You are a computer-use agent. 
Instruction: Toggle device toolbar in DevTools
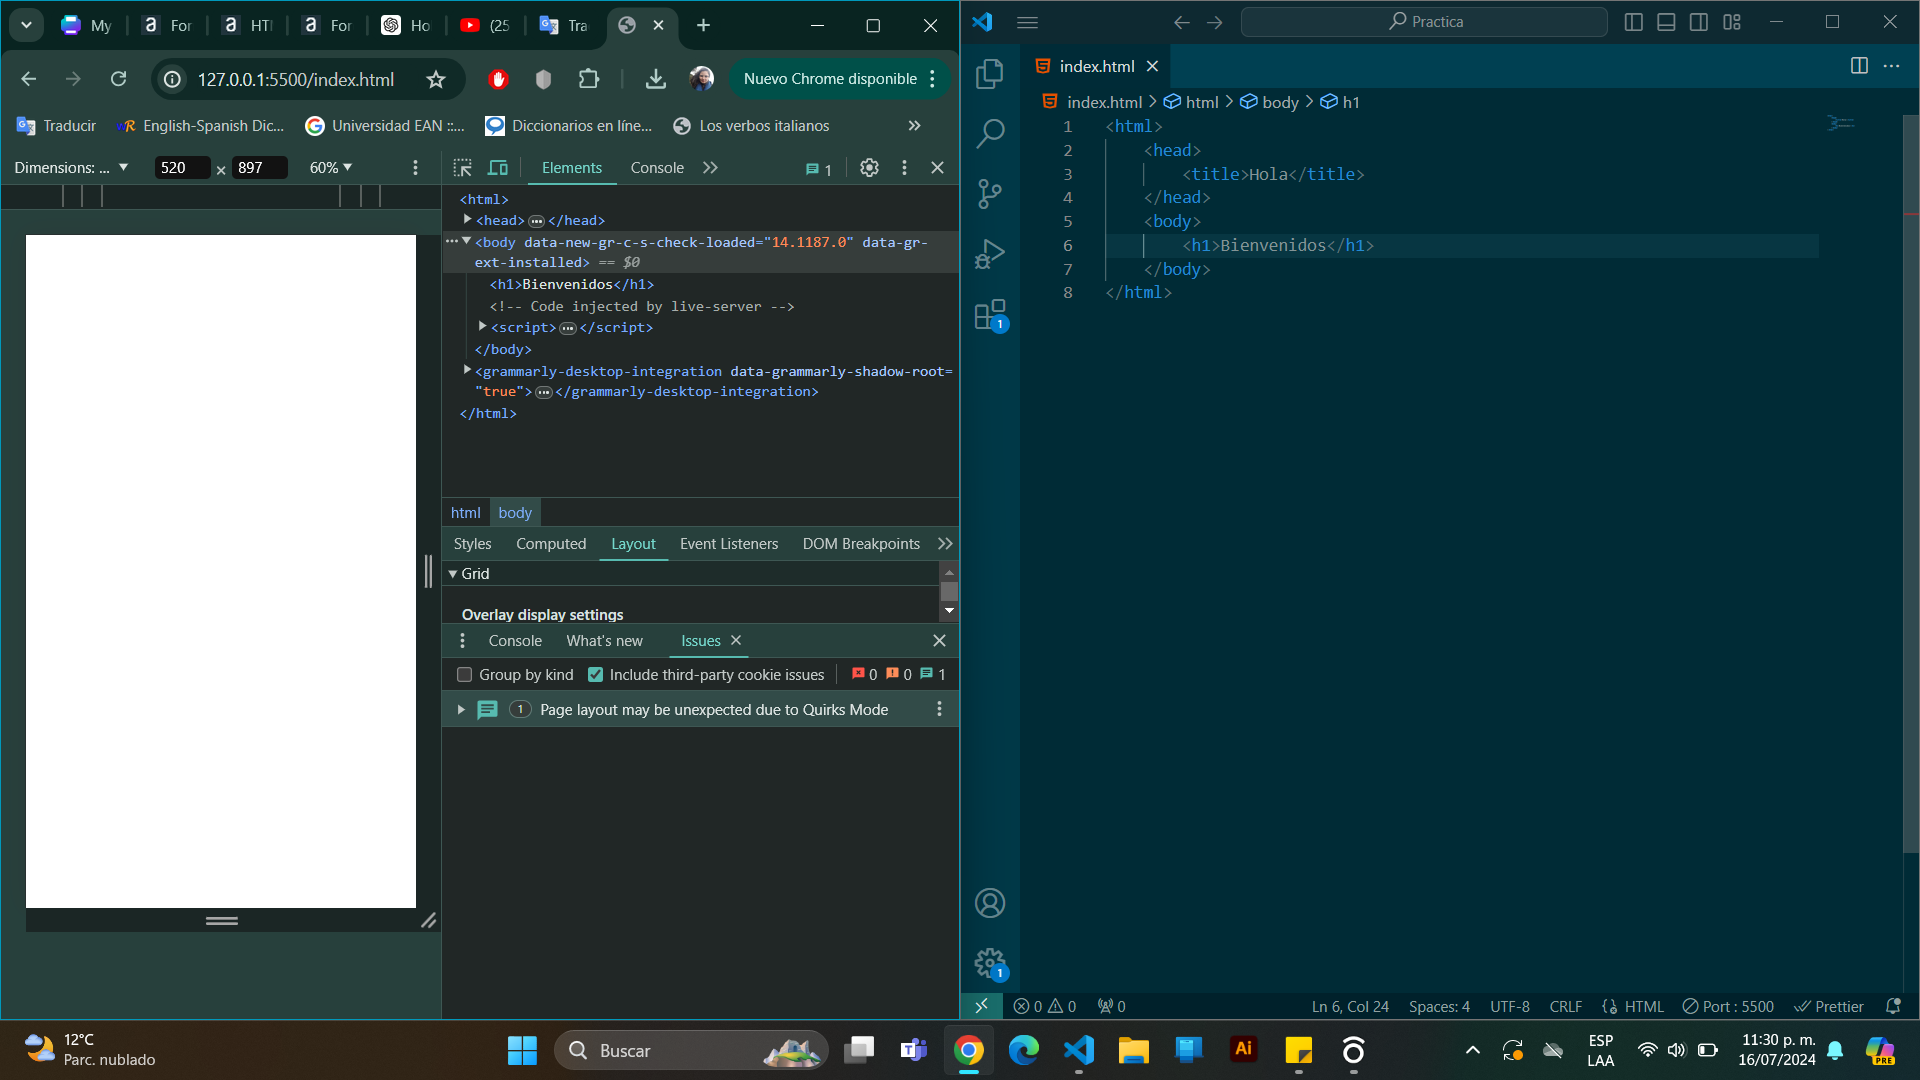[498, 168]
